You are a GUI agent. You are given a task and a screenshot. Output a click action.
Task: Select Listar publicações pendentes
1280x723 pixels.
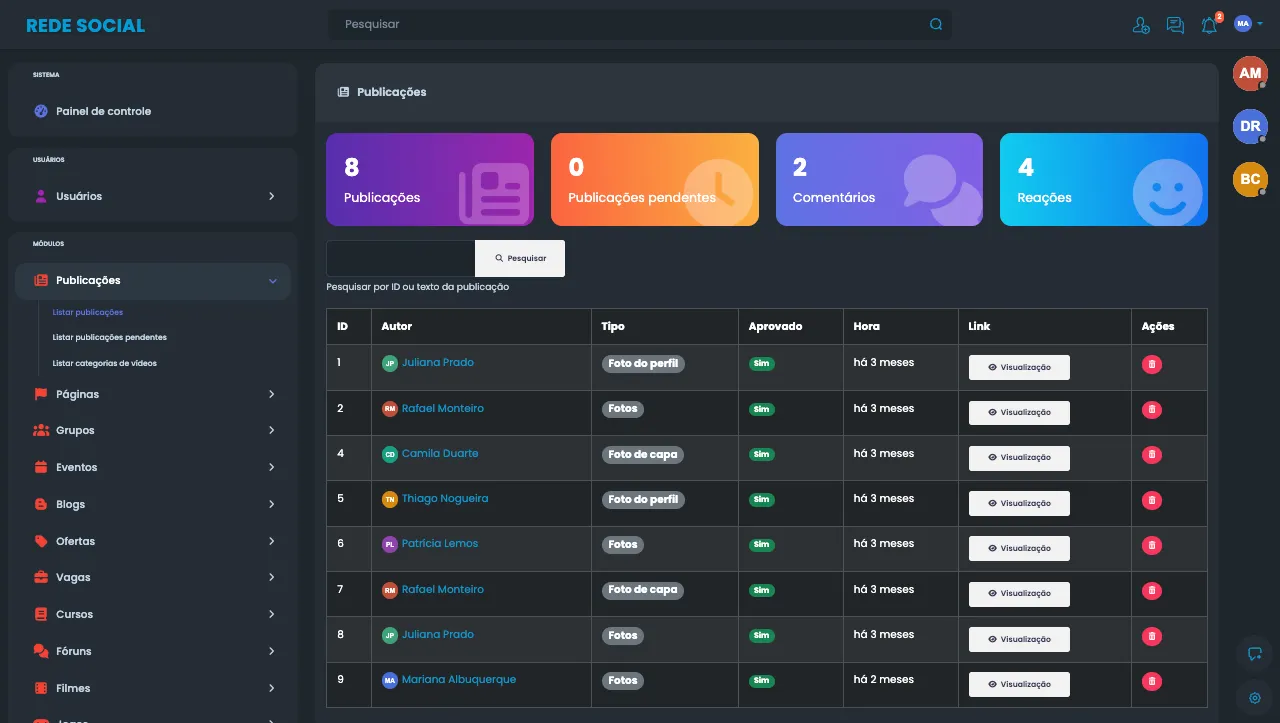pyautogui.click(x=110, y=337)
